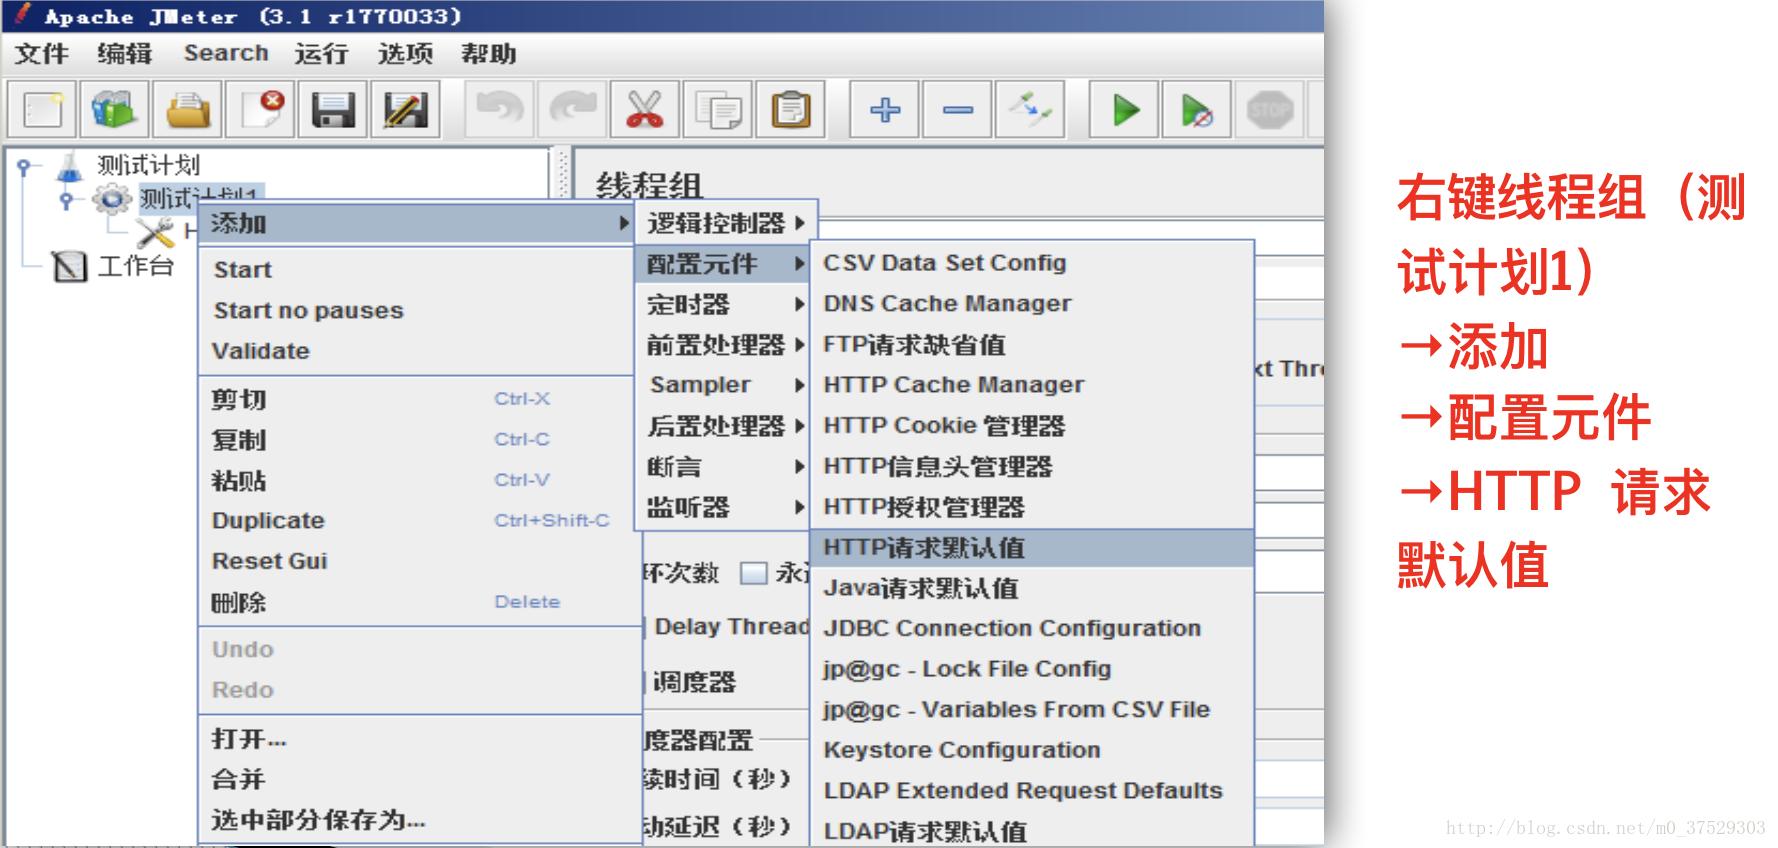Expand the 添加 submenu
This screenshot has height=848, width=1778.
click(417, 223)
